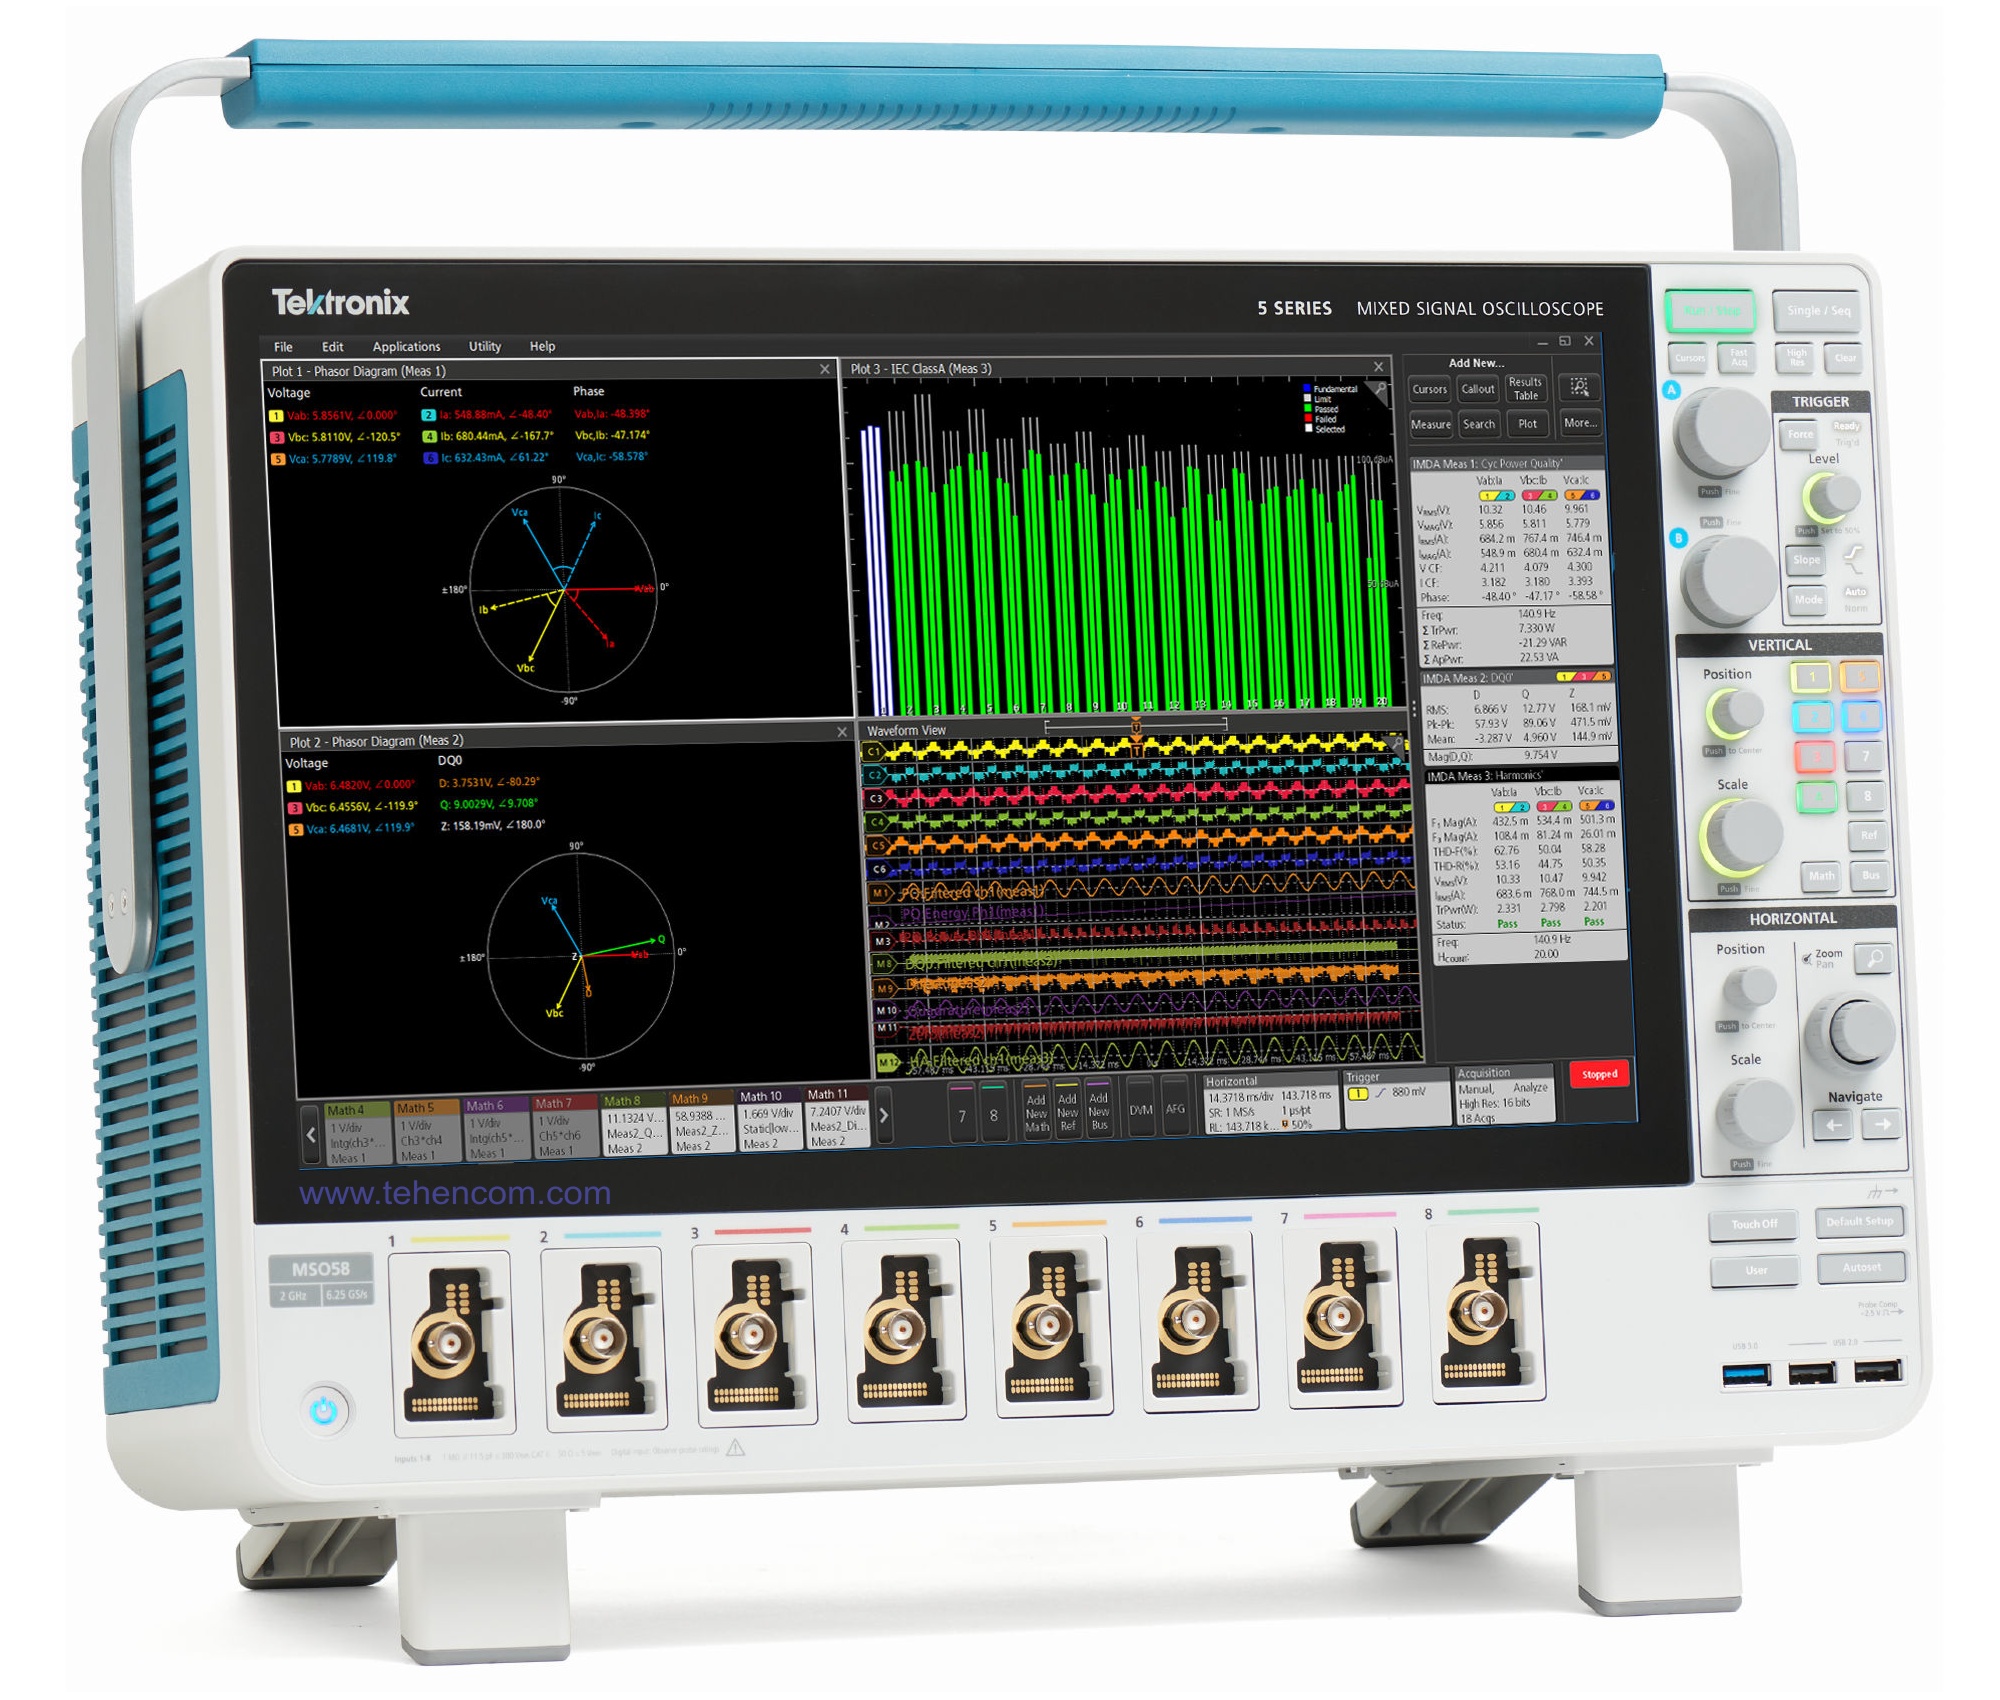
Task: Turn on on-screen channel 7 button
Action: 962,1113
